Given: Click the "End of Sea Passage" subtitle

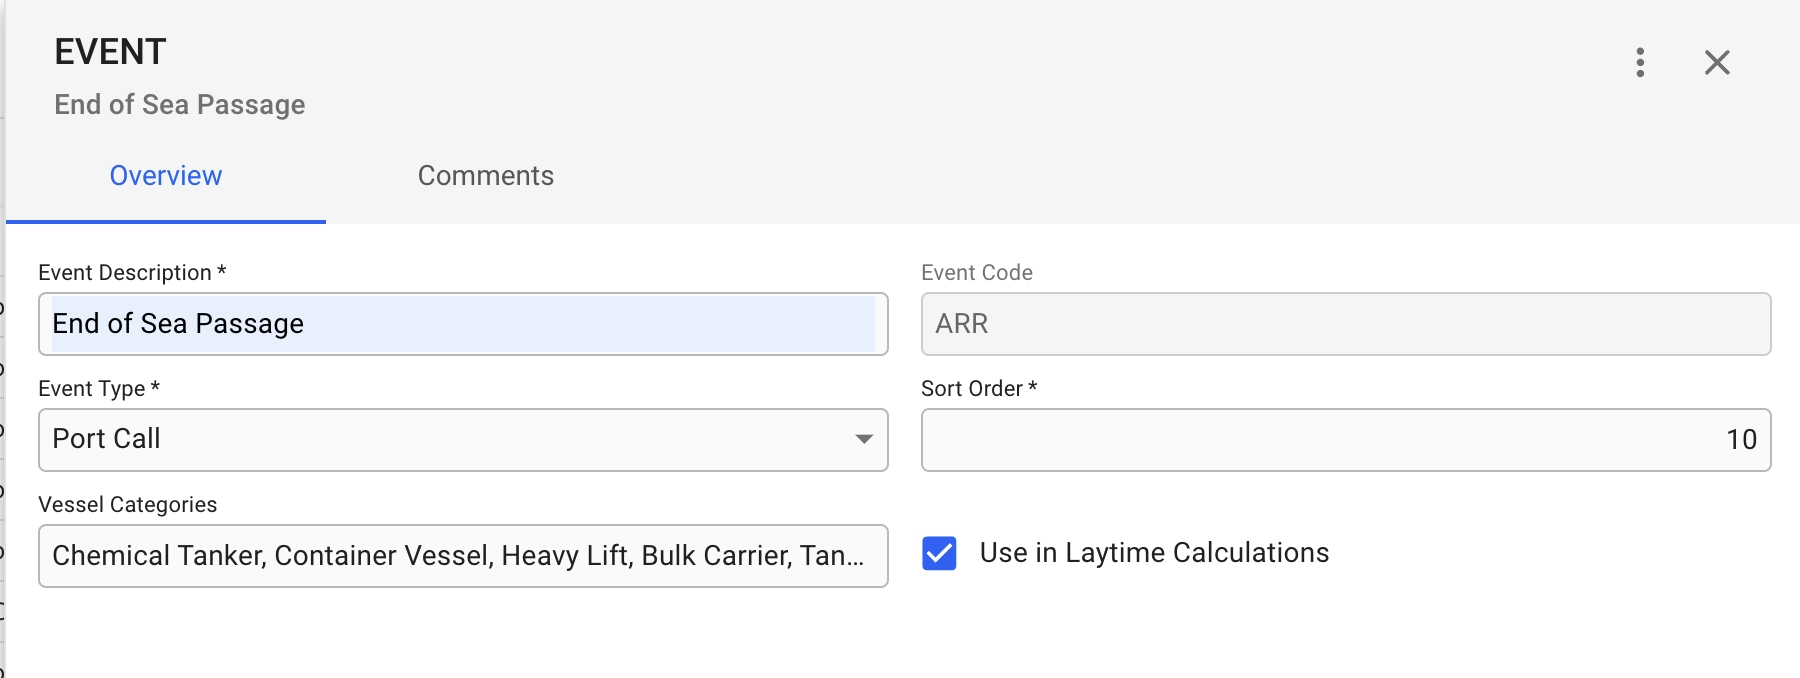Looking at the screenshot, I should 180,105.
